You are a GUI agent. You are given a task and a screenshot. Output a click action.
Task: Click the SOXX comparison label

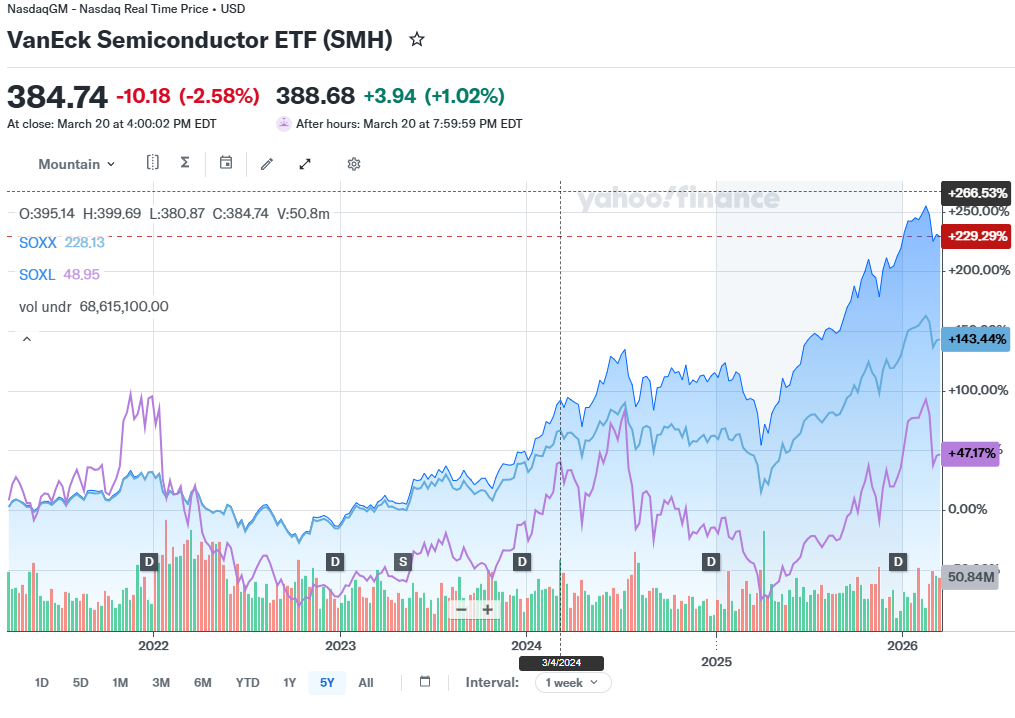click(38, 243)
